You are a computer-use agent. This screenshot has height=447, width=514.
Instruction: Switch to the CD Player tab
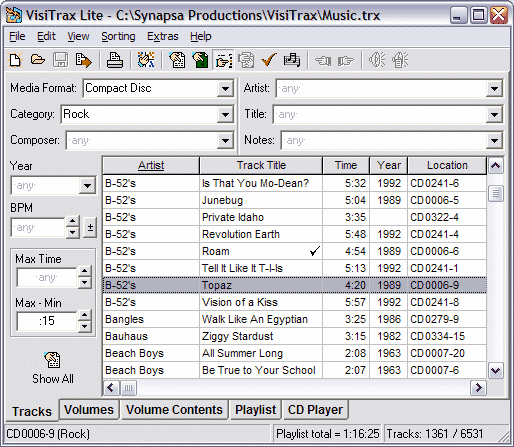point(315,410)
